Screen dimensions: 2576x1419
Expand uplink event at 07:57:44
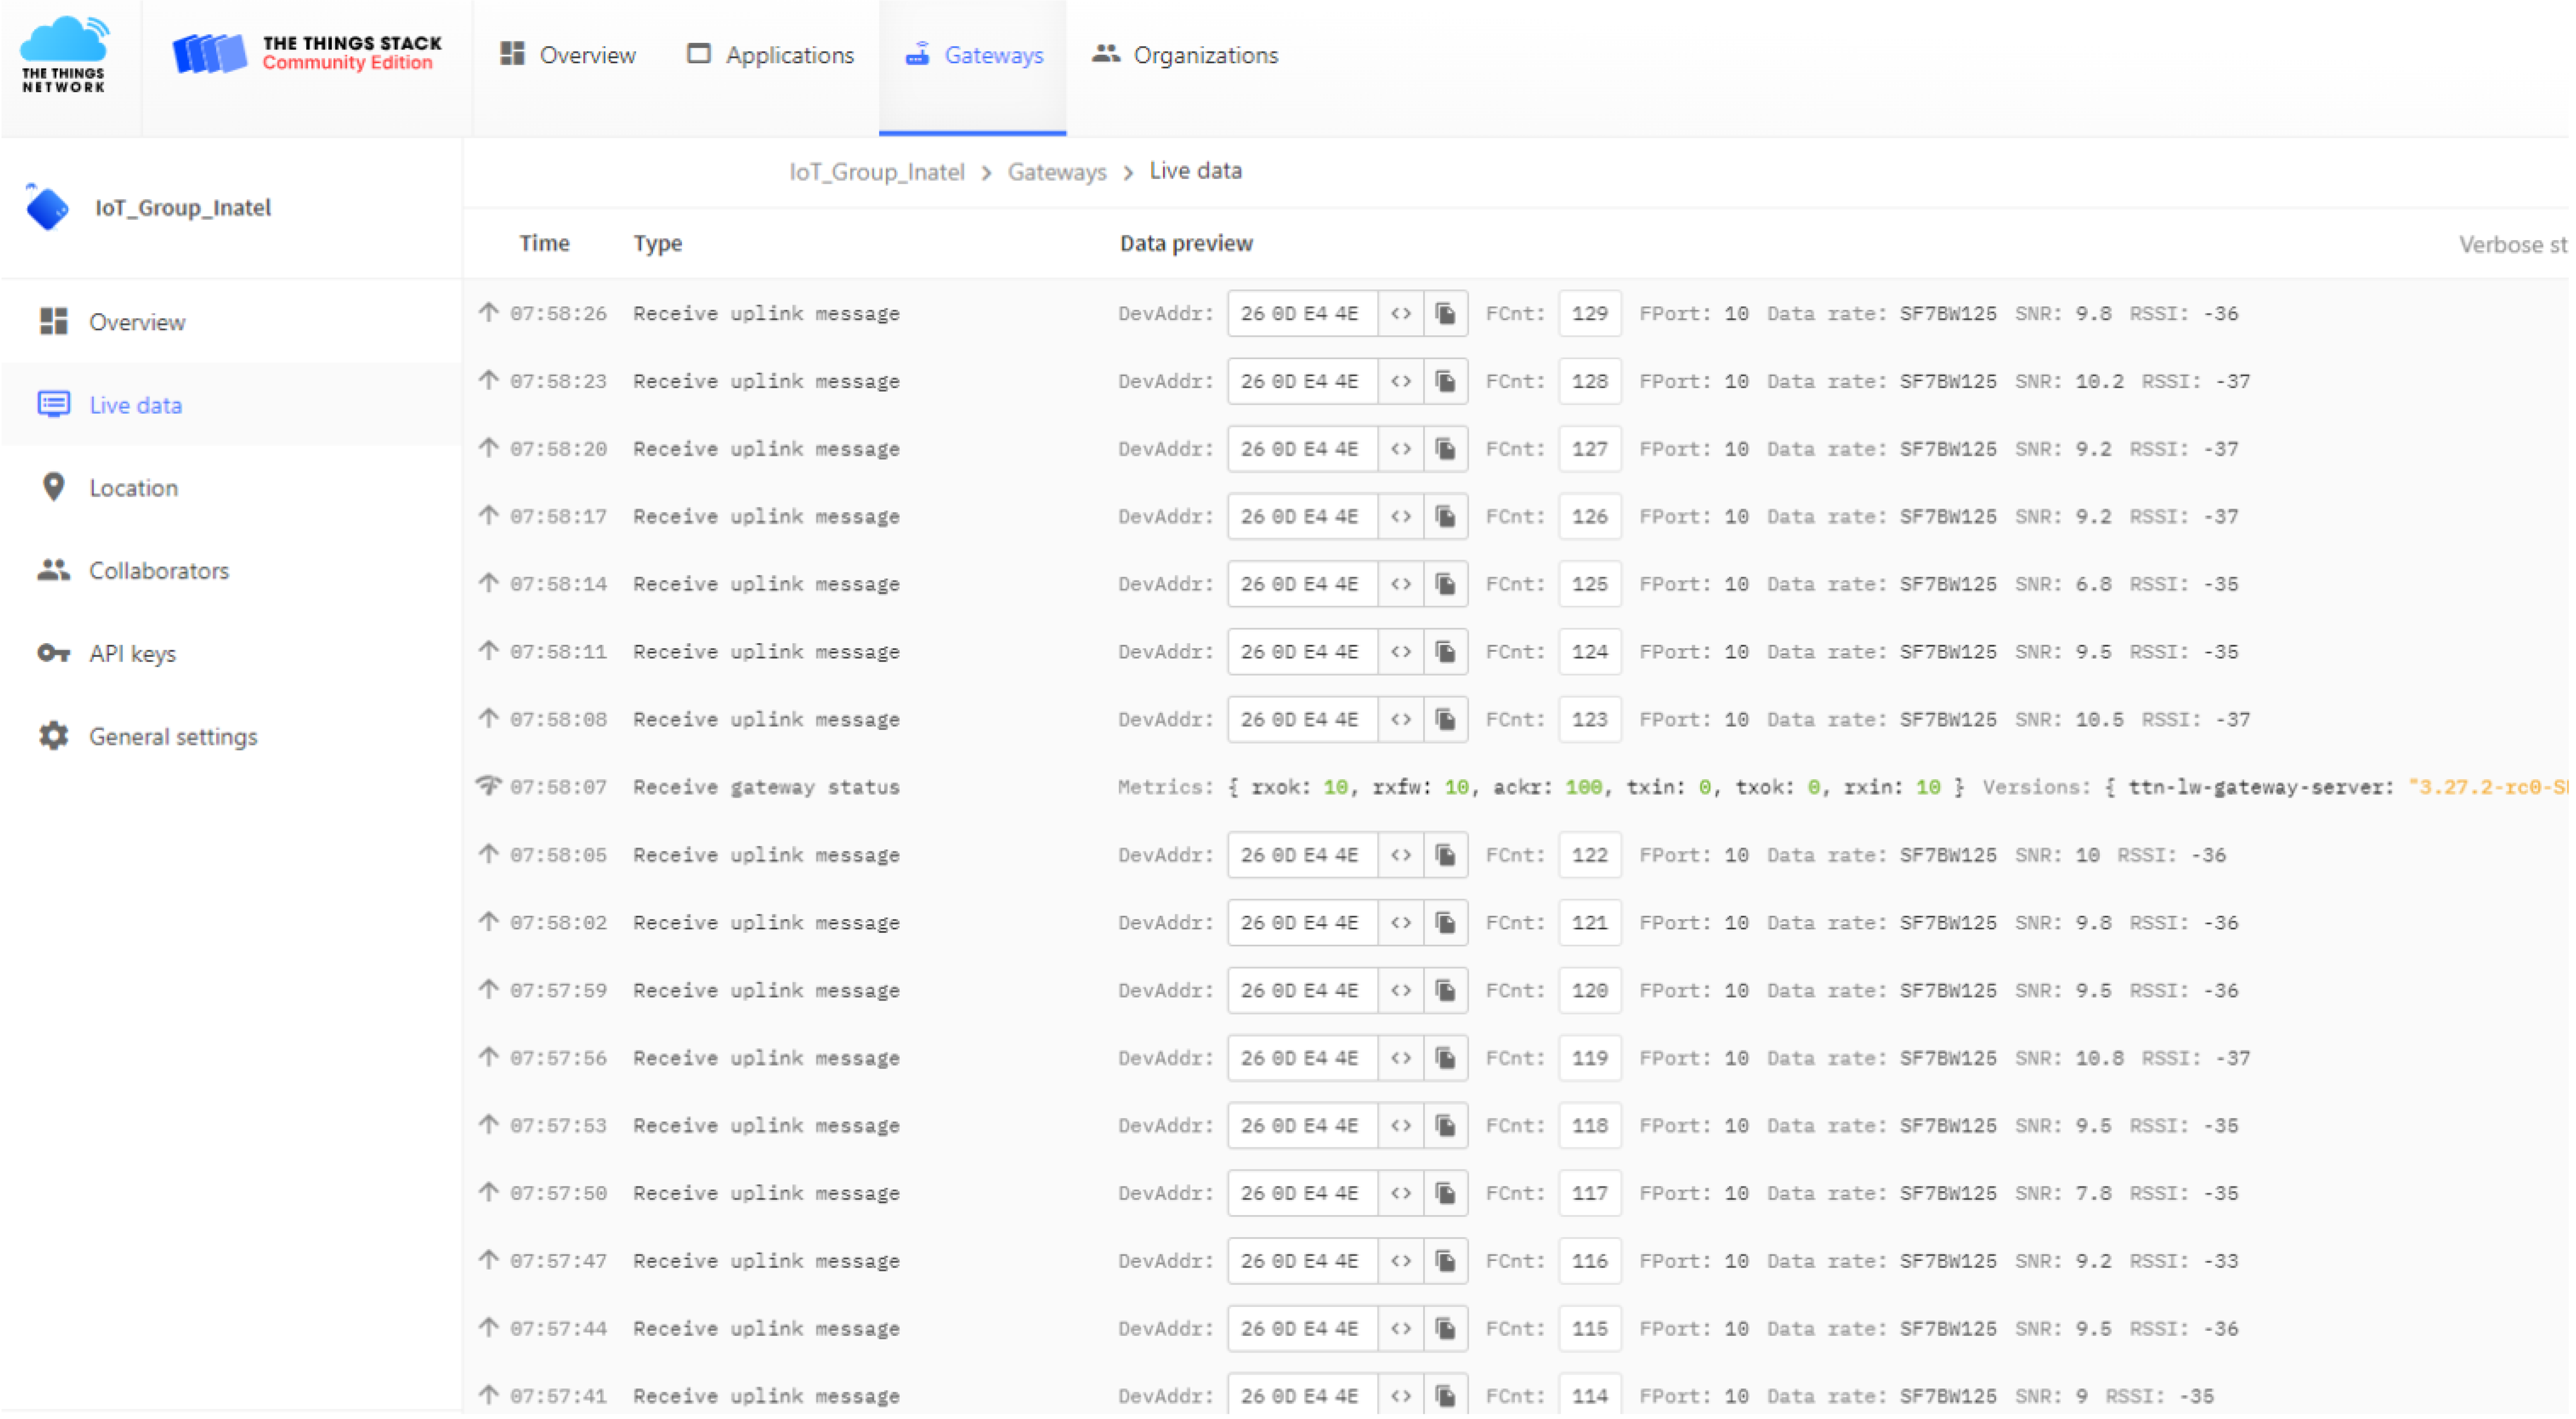pyautogui.click(x=766, y=1330)
